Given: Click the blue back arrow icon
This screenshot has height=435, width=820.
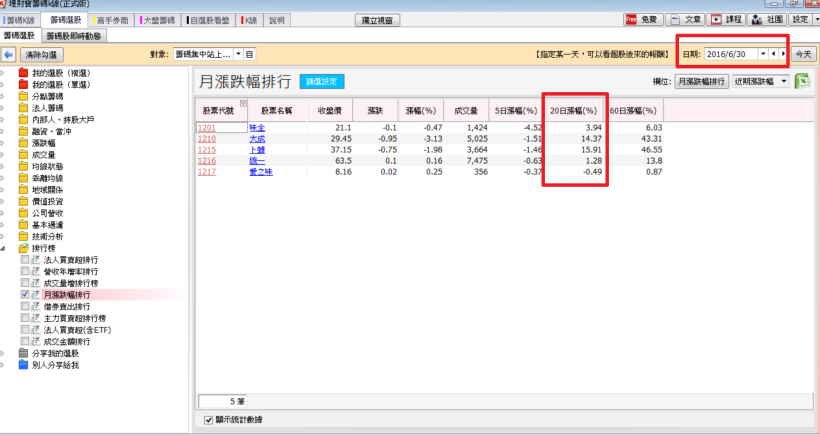Looking at the screenshot, I should [8, 54].
